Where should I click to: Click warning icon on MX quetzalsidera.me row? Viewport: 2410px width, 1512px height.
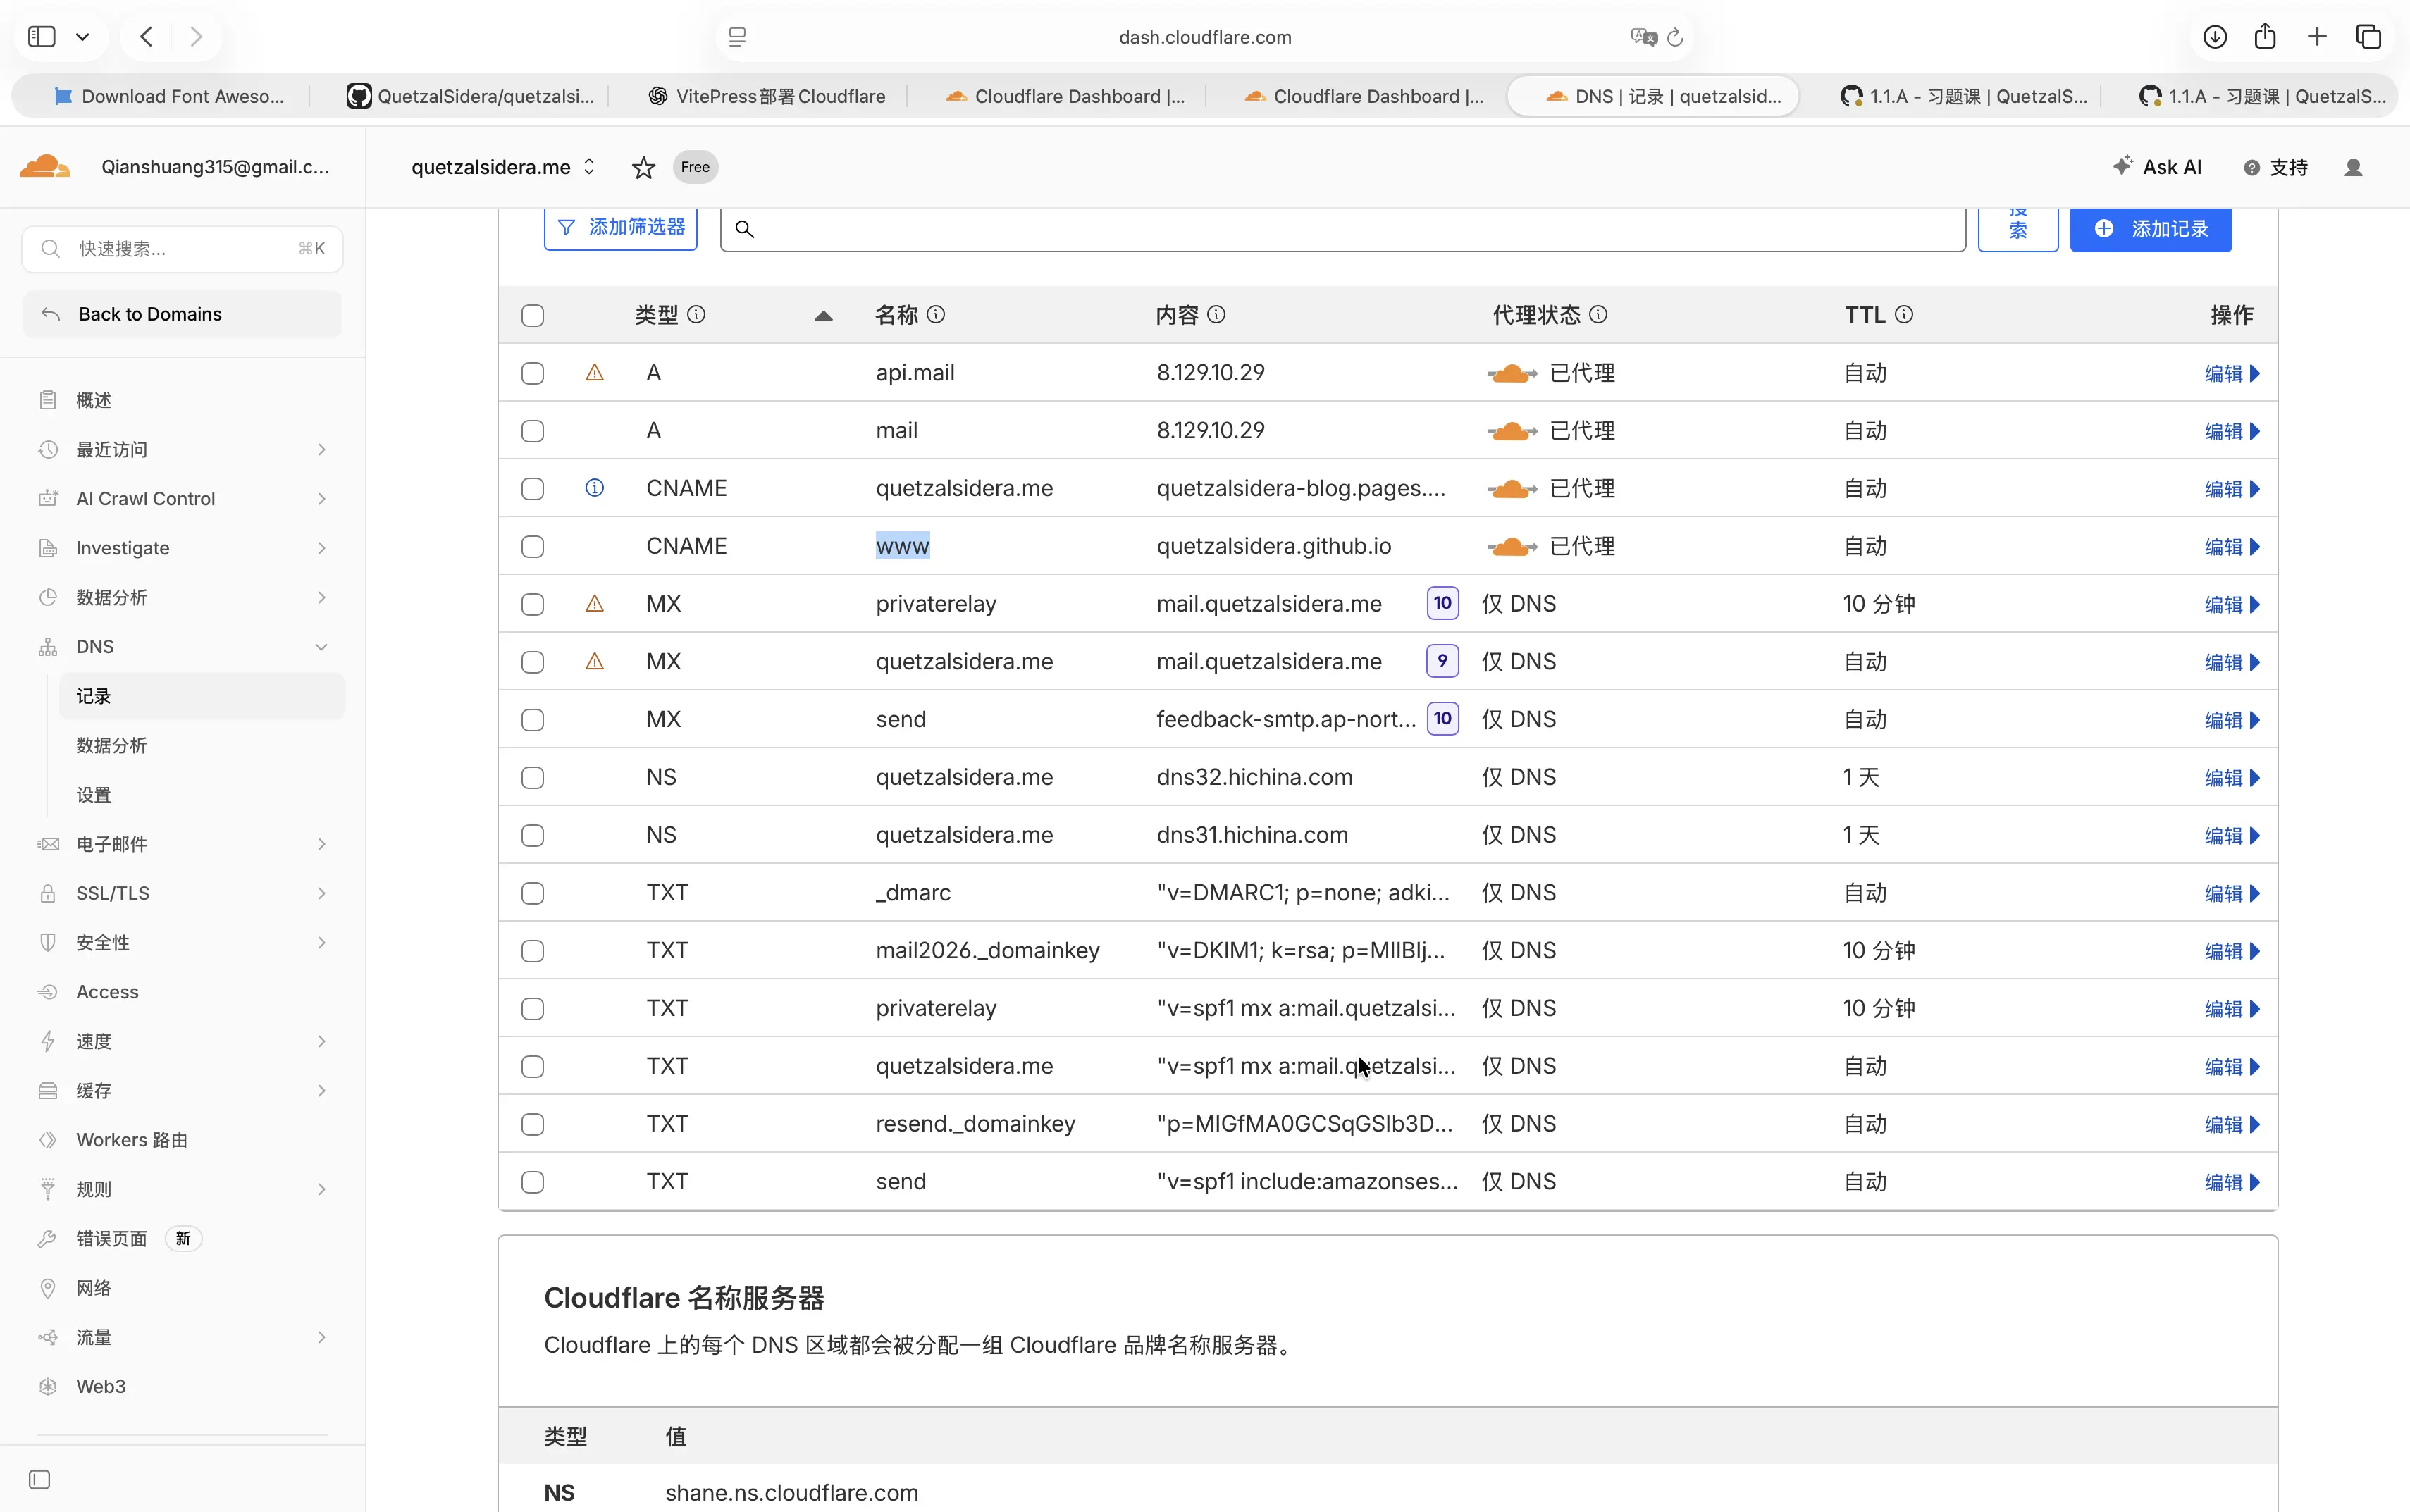click(594, 662)
